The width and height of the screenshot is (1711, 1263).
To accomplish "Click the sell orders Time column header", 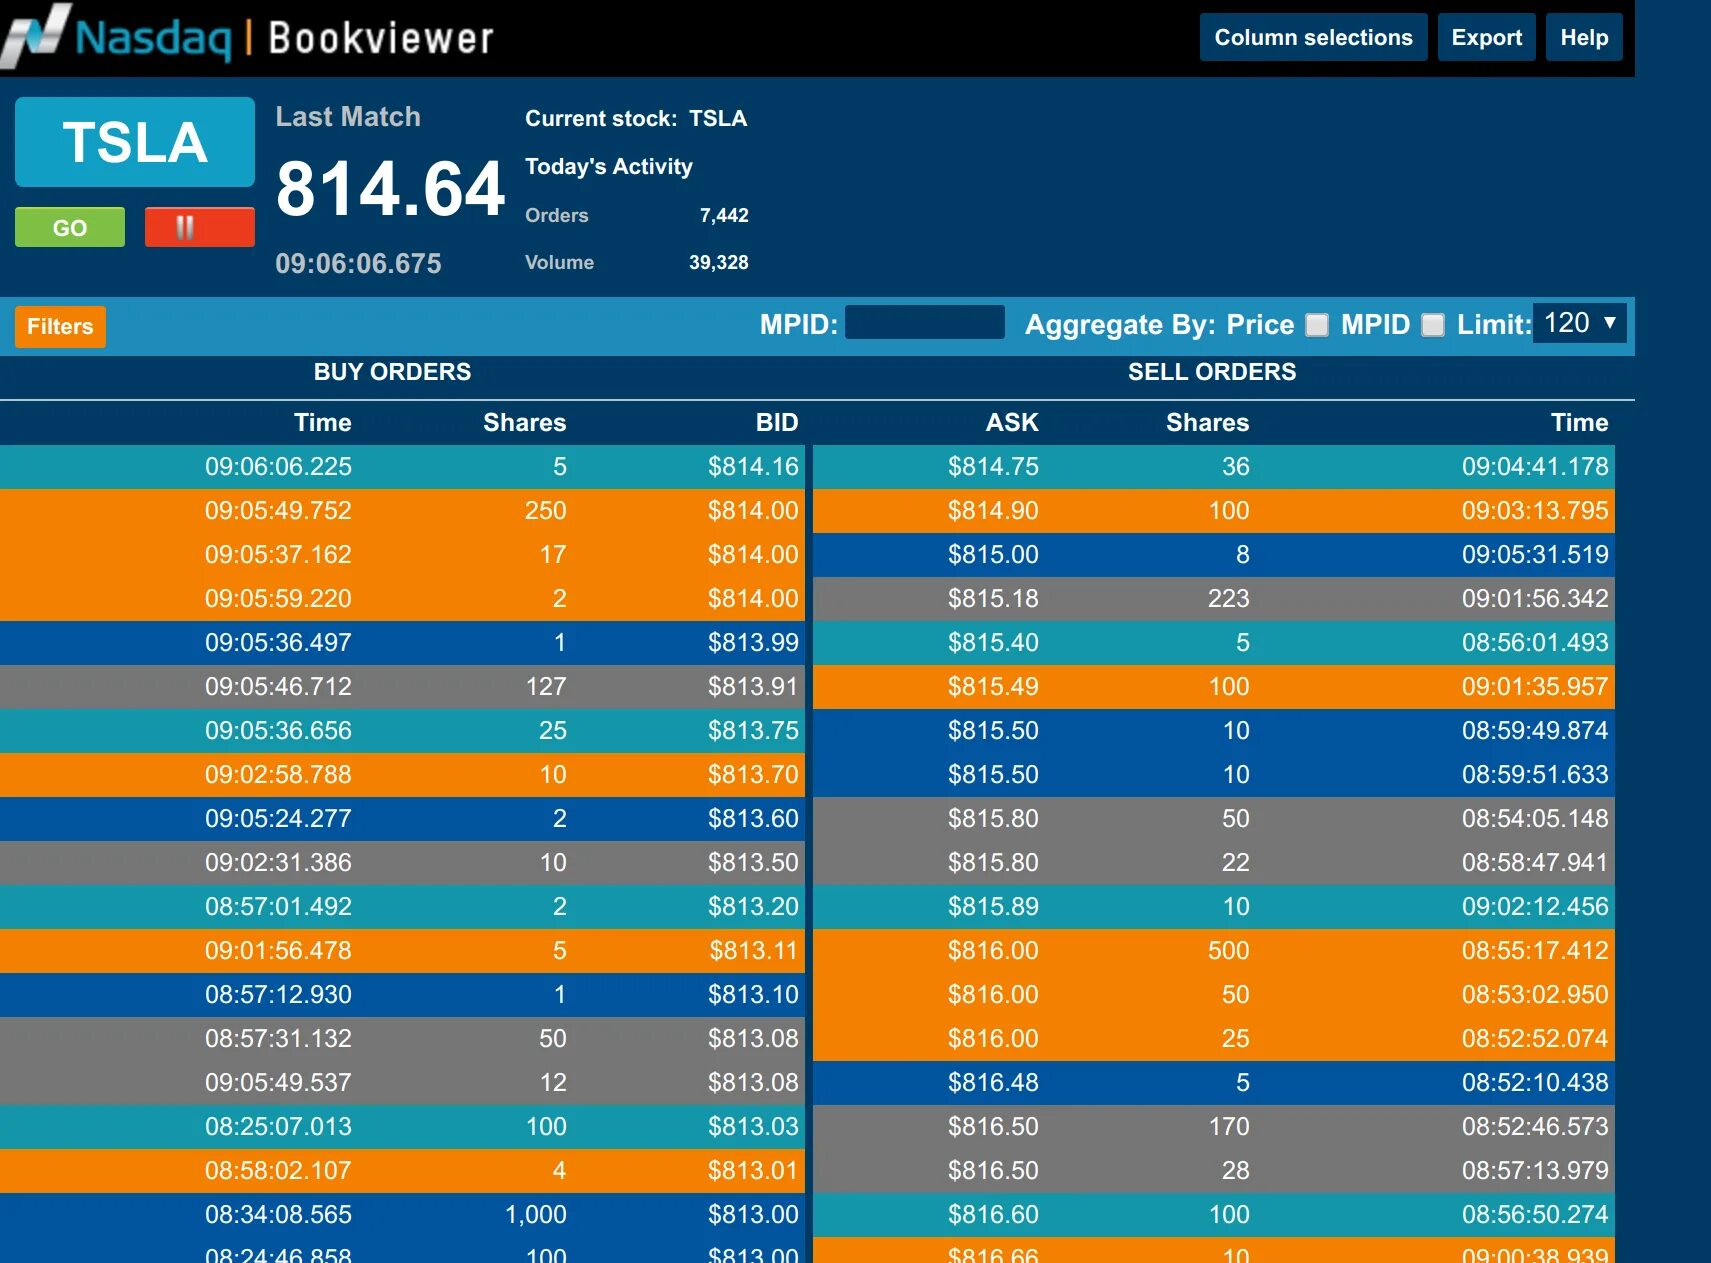I will click(1579, 422).
